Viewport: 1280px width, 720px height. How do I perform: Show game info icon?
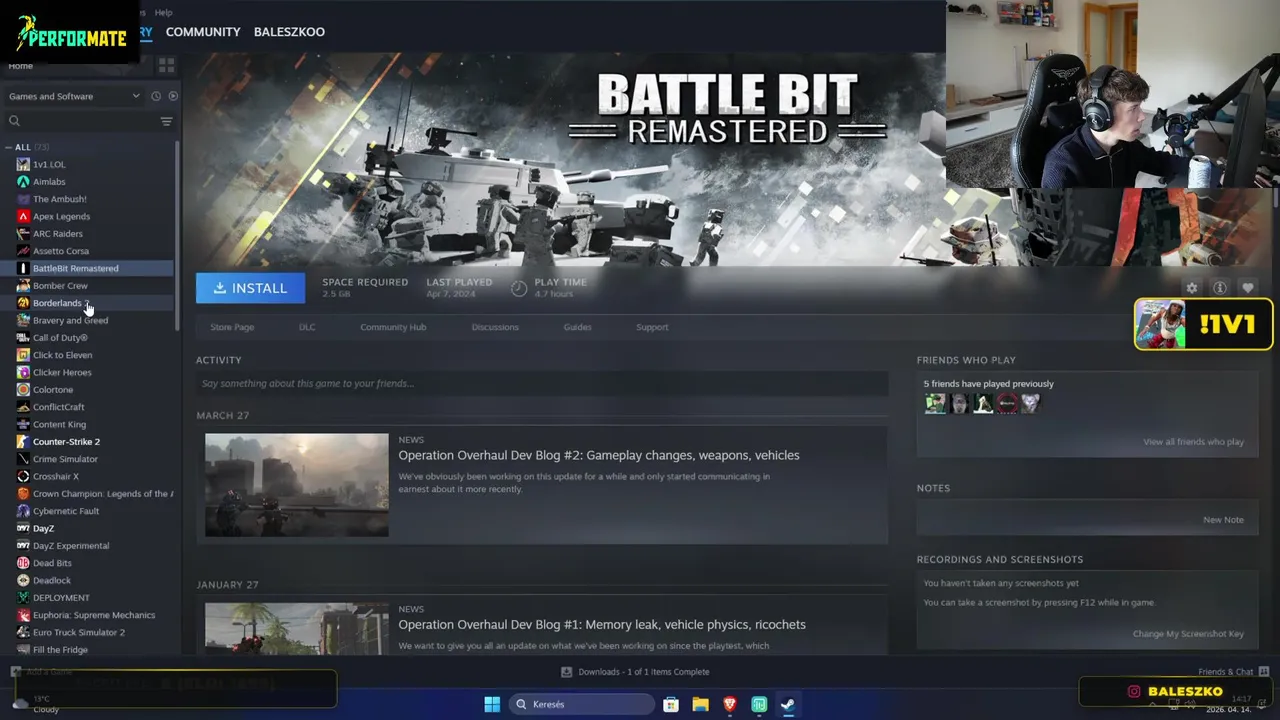1220,288
